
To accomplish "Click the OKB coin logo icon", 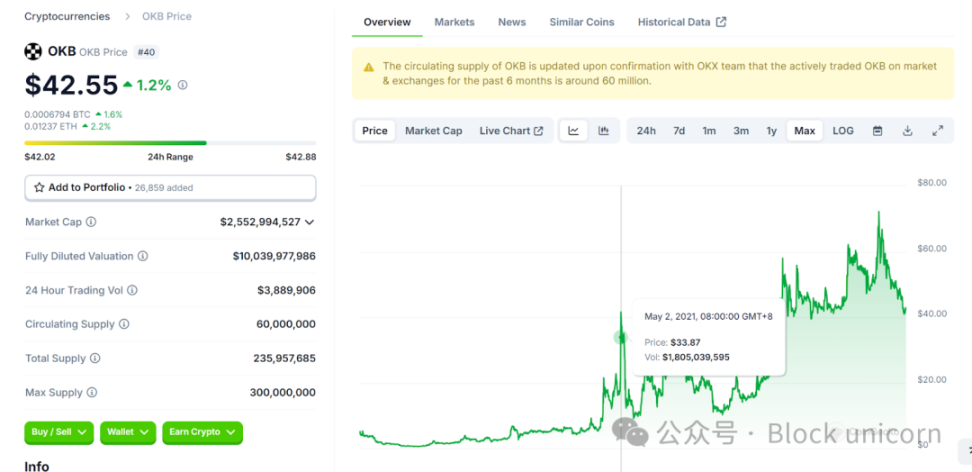I will point(33,51).
